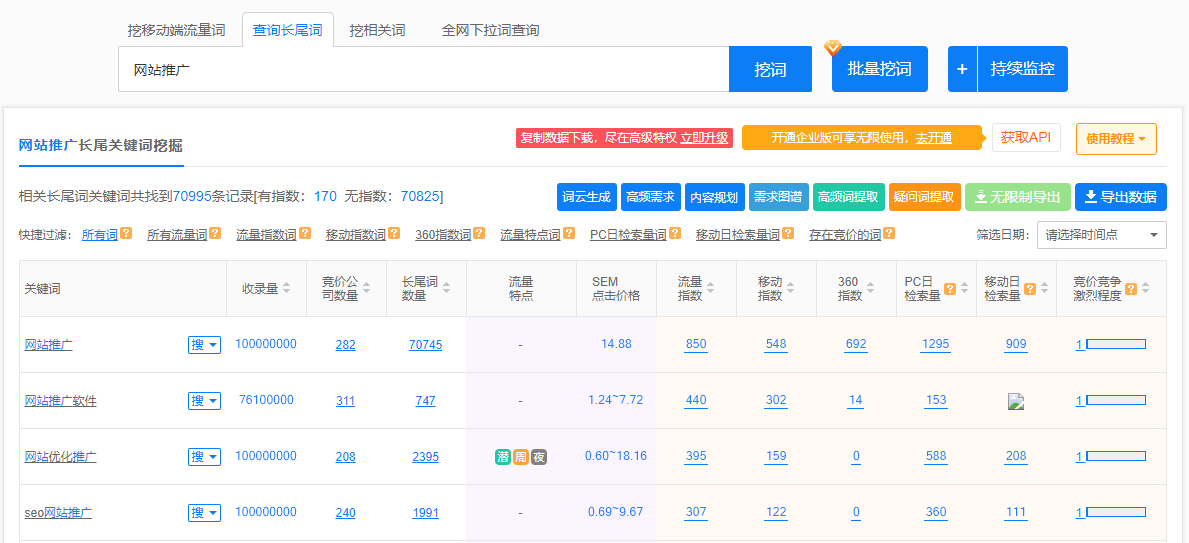Click the 无限制导出 button
The width and height of the screenshot is (1189, 543).
click(1018, 197)
